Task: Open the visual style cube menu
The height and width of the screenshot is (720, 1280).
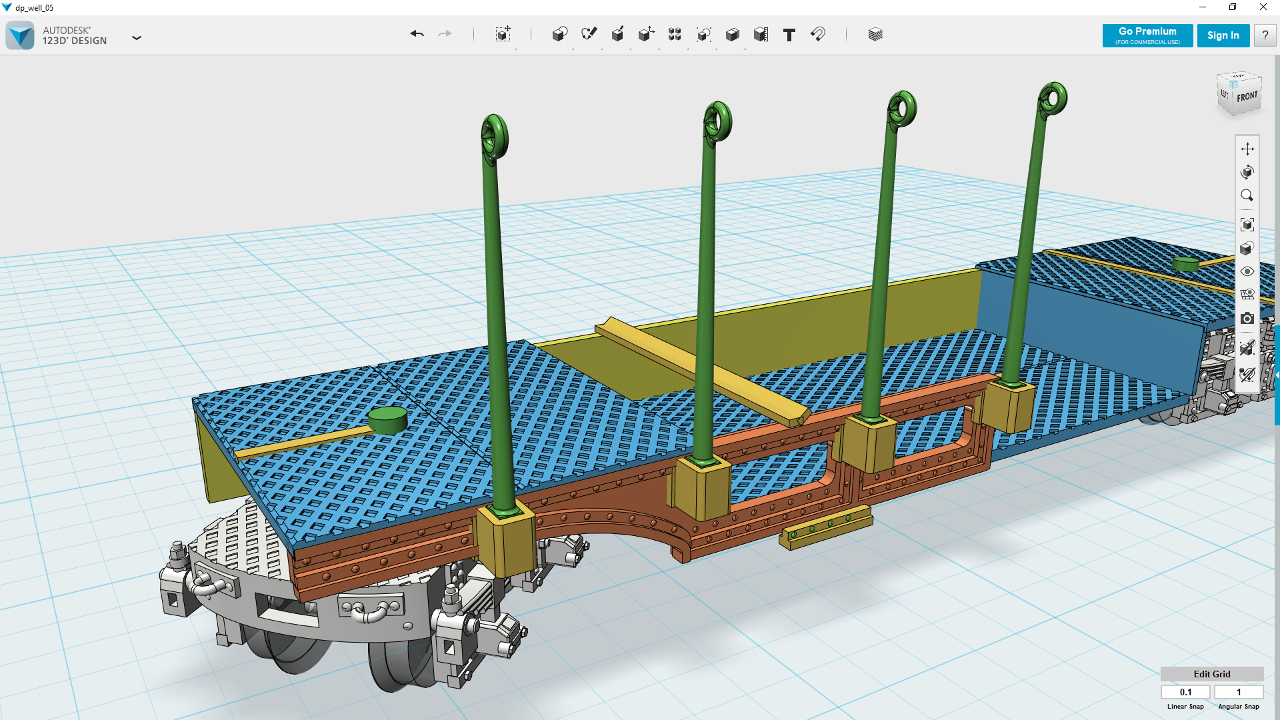Action: (1247, 248)
